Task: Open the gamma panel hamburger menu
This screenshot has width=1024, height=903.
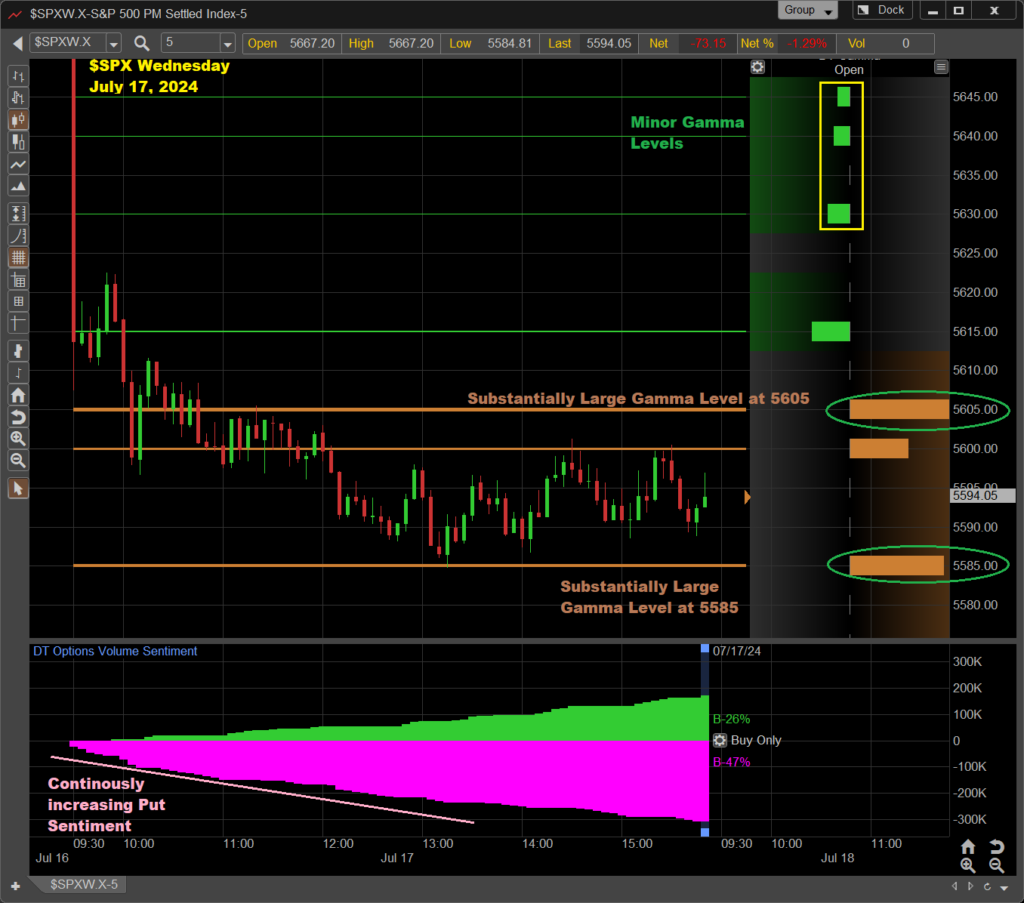Action: [940, 67]
